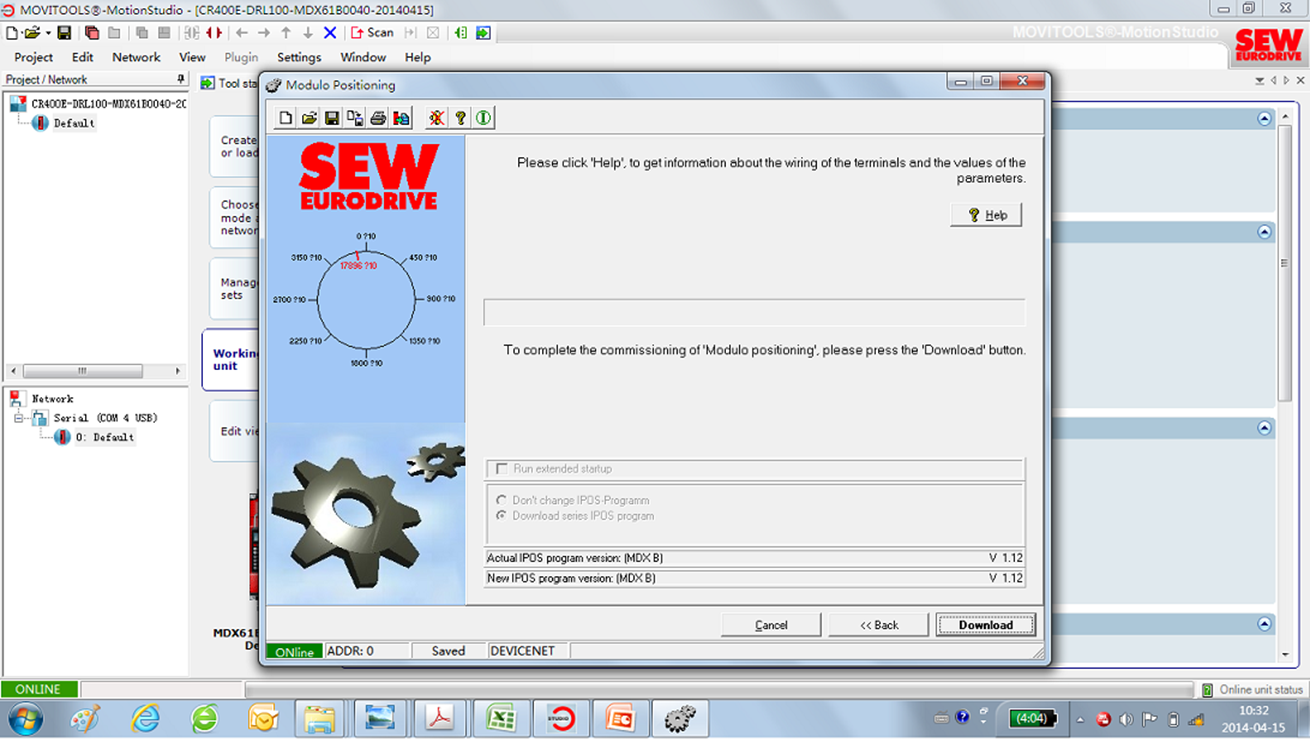Screen dimensions: 1310x742
Task: Open dropdown arrow beside main toolbar open icon
Action: coord(47,33)
